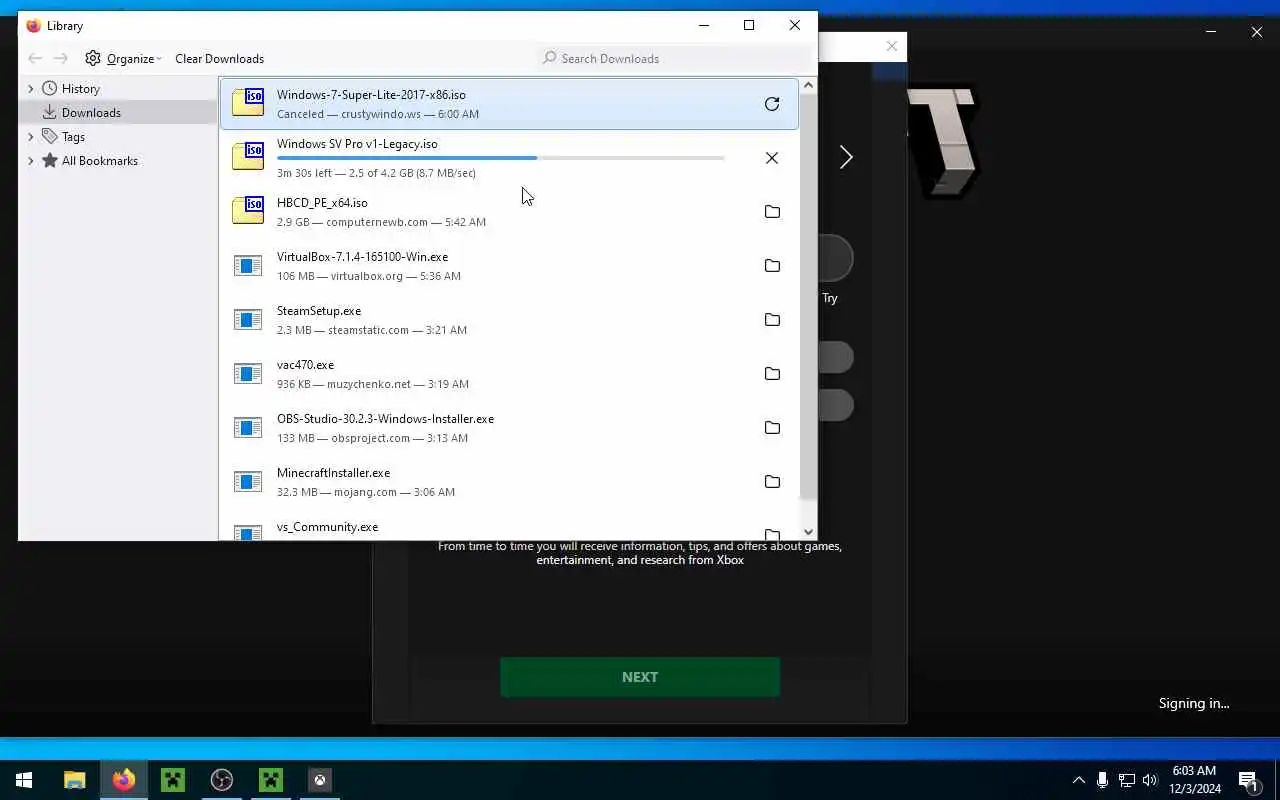
Task: Click the downloads list scrollbar down arrow
Action: pyautogui.click(x=808, y=532)
